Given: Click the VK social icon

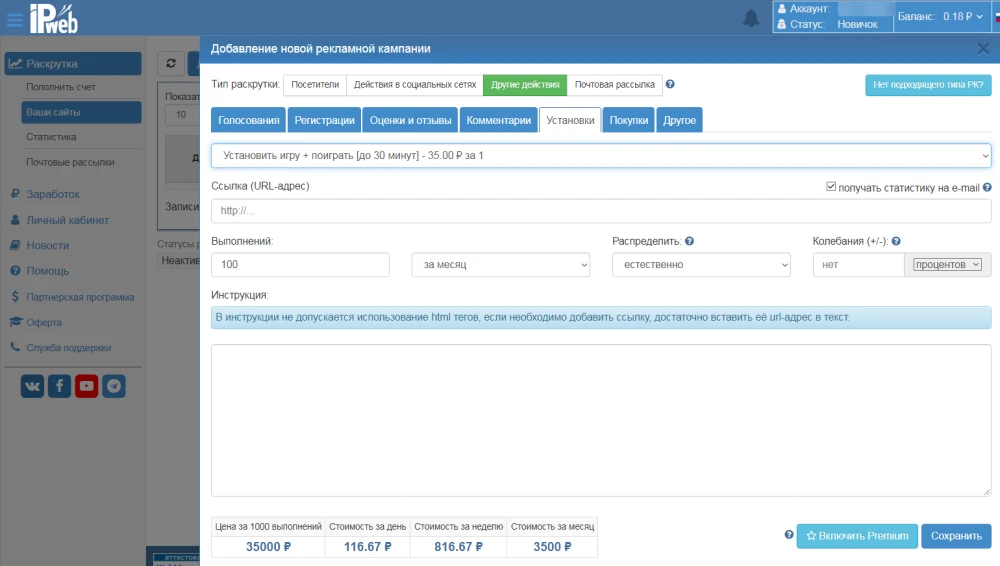Looking at the screenshot, I should point(33,386).
